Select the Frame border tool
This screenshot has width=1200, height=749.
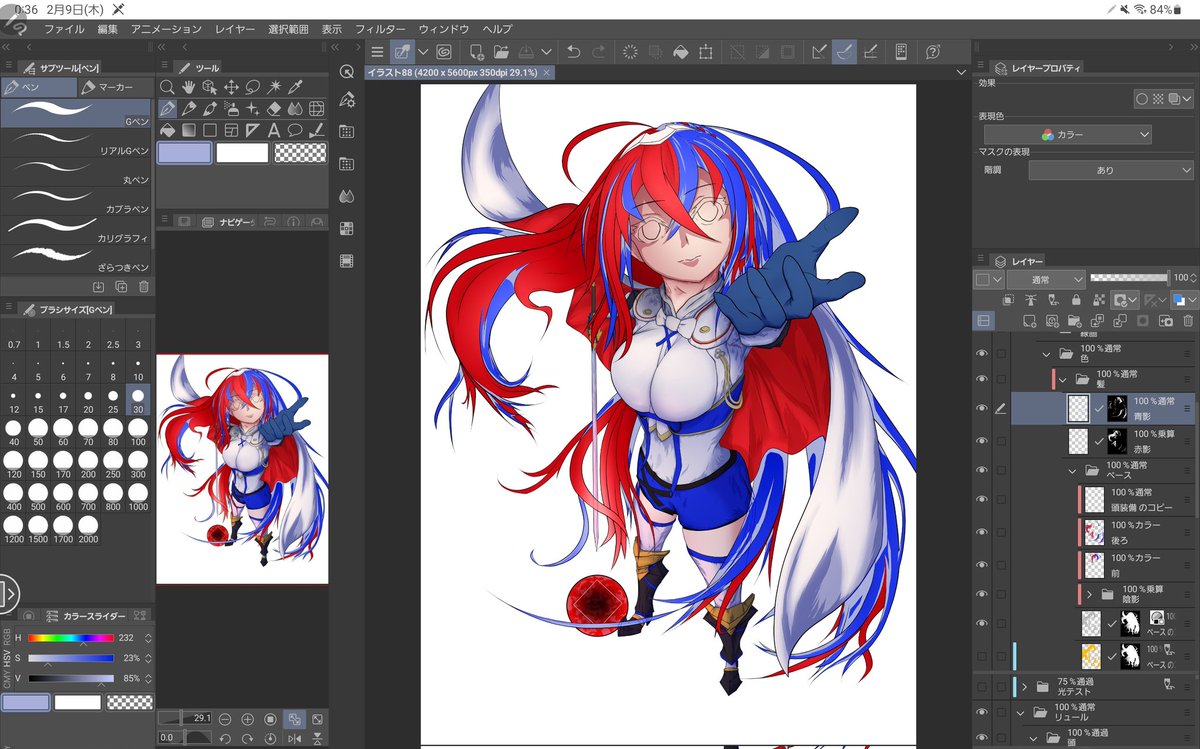(x=231, y=130)
